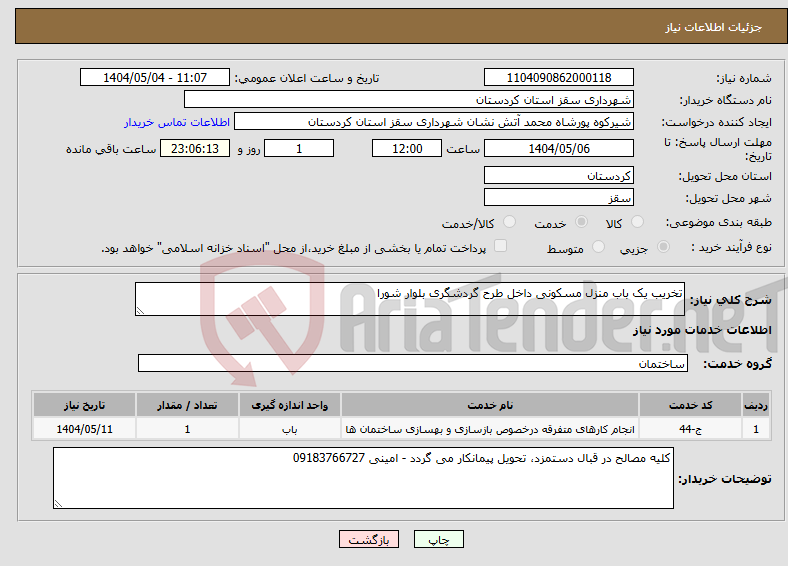
Task: Click the کد خدمت column header
Action: (x=691, y=405)
